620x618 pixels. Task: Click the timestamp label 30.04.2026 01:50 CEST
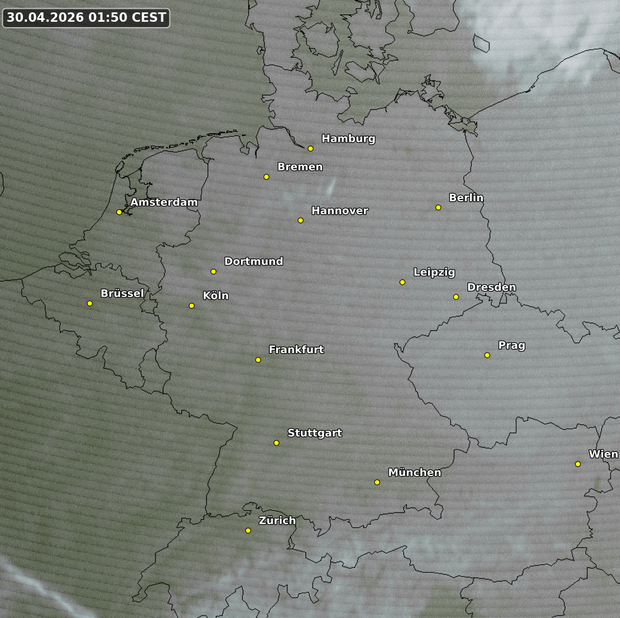coord(86,17)
